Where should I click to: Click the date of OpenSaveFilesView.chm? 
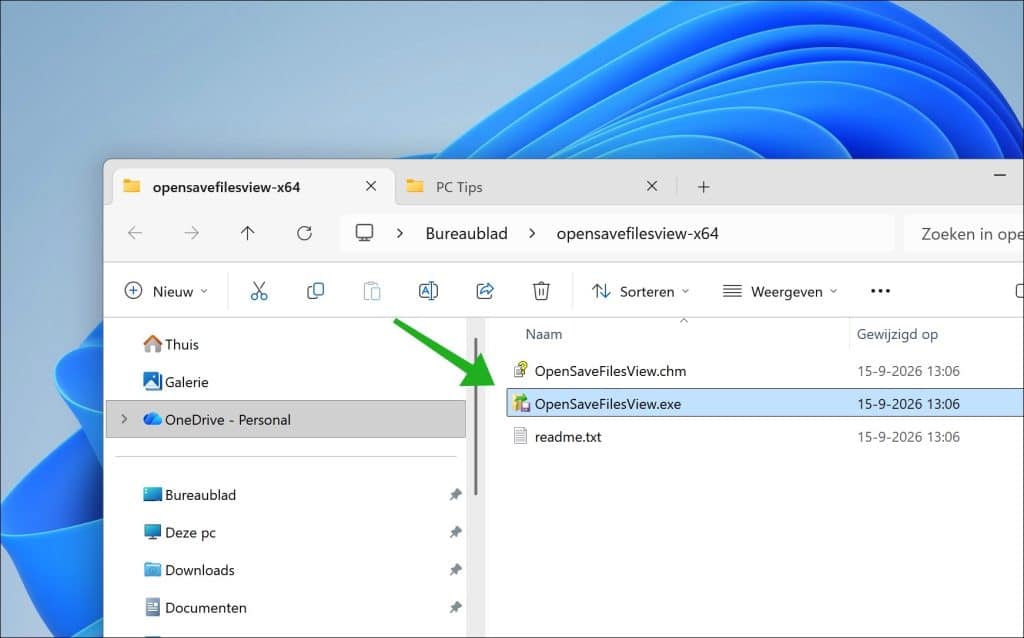coord(908,371)
